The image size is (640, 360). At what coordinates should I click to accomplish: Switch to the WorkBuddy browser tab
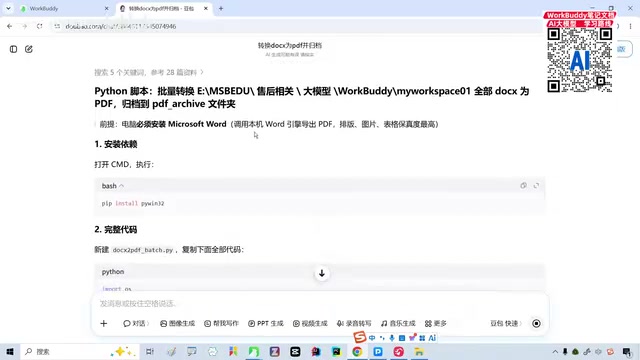61,9
